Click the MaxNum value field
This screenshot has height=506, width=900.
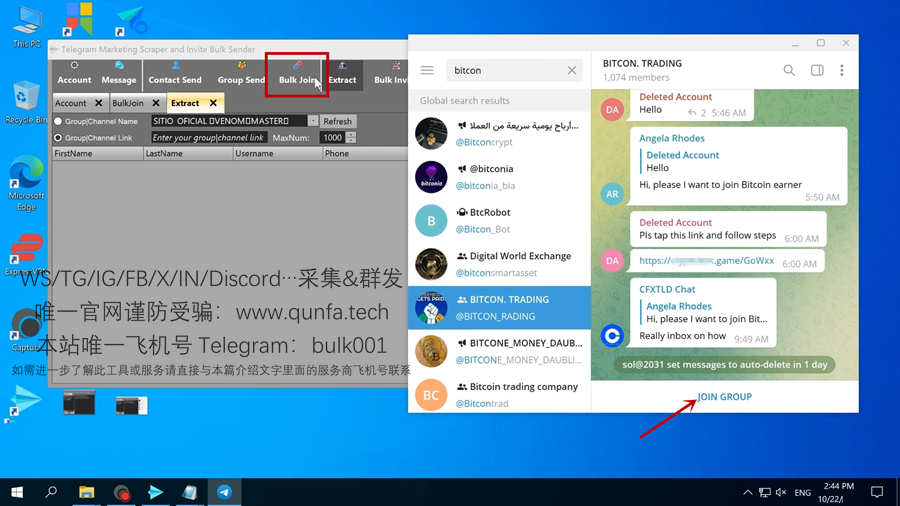332,138
